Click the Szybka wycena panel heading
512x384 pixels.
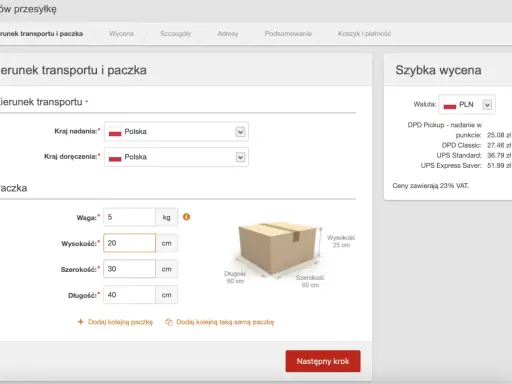(x=438, y=70)
